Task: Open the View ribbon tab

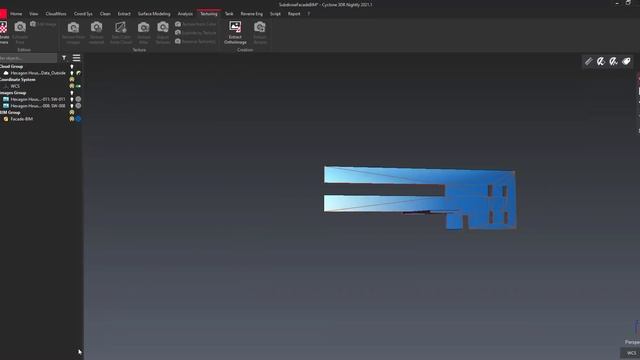Action: pos(33,13)
